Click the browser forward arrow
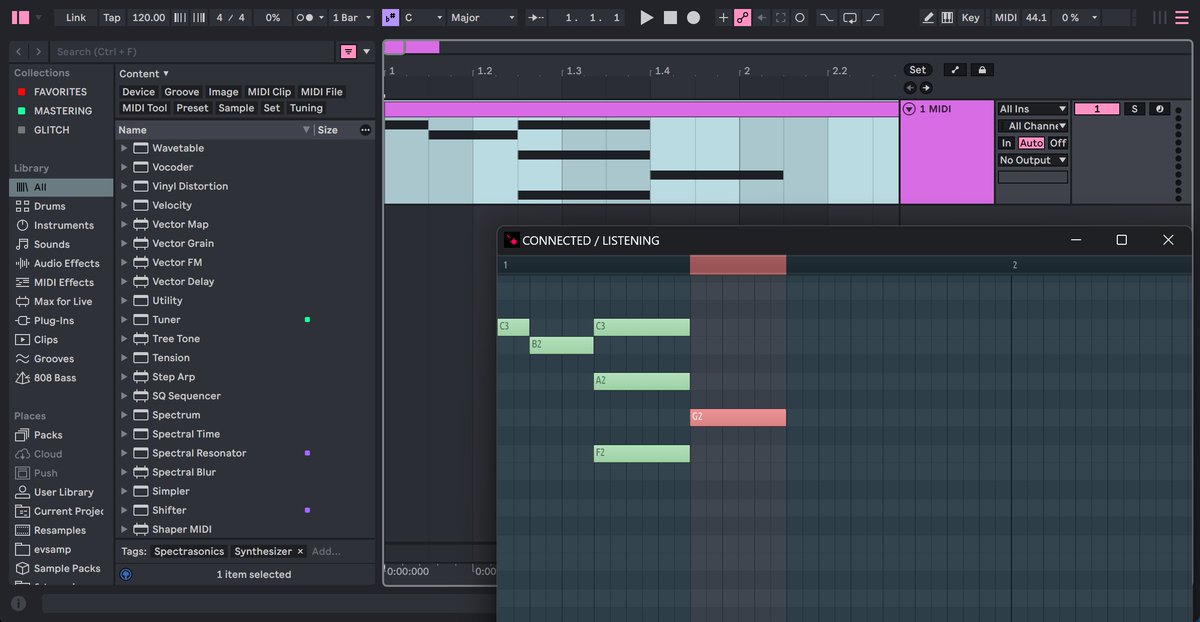Screen dimensions: 1200x622 (x=38, y=51)
